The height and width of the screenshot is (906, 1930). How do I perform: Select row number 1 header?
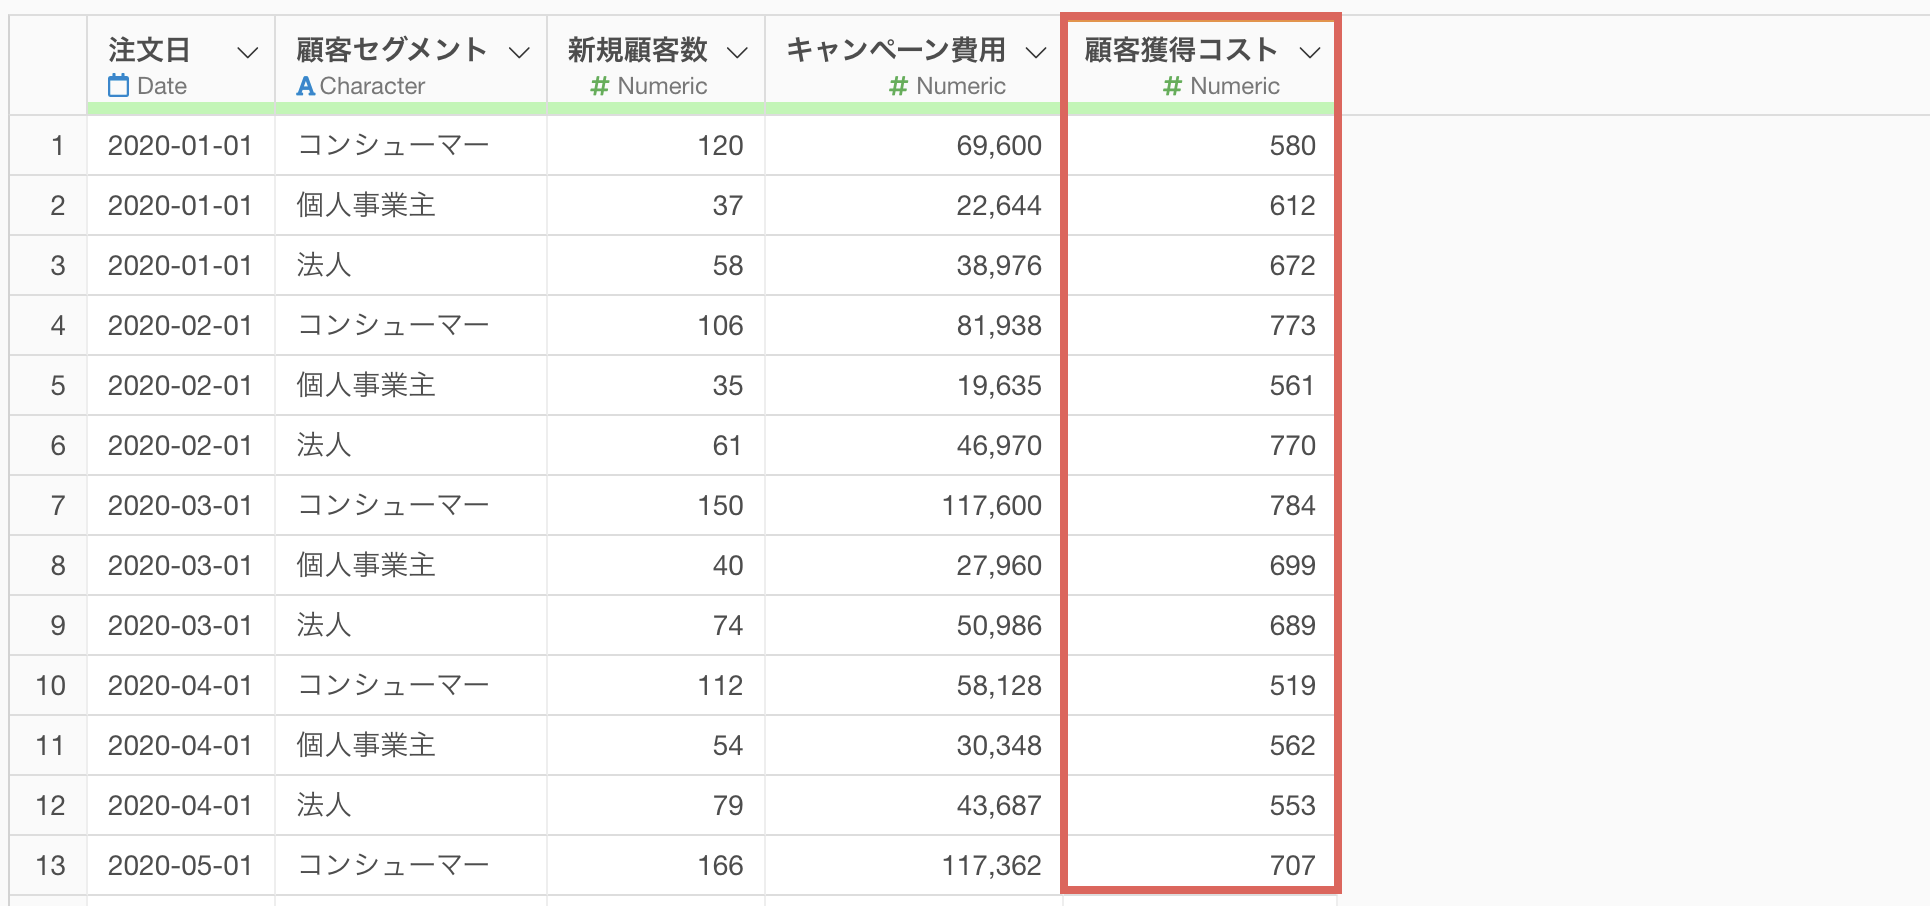(x=57, y=146)
